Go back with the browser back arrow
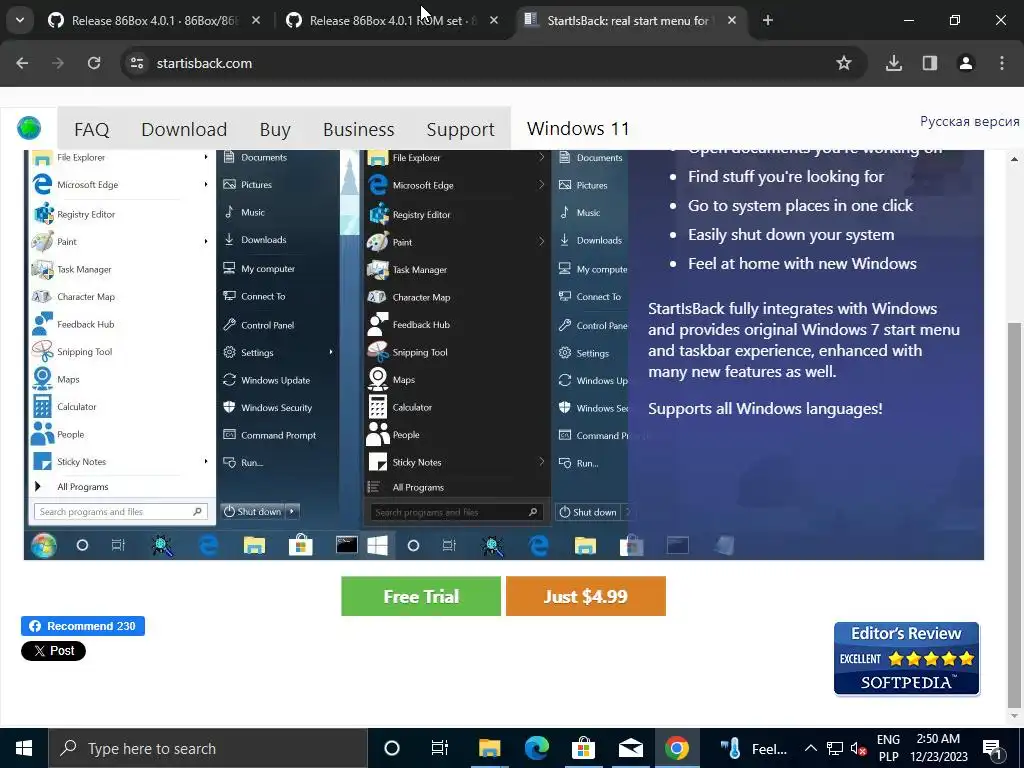The height and width of the screenshot is (768, 1024). point(22,63)
